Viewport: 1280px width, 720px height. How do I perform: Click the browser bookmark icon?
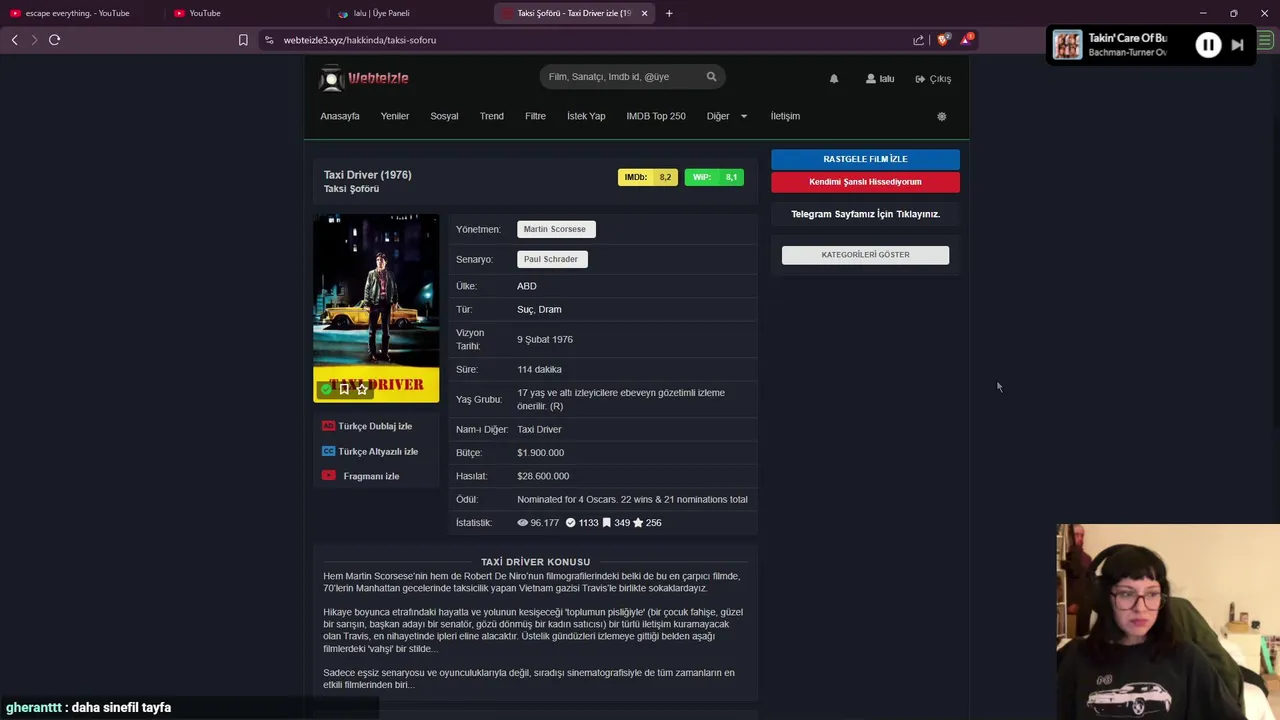[x=243, y=40]
